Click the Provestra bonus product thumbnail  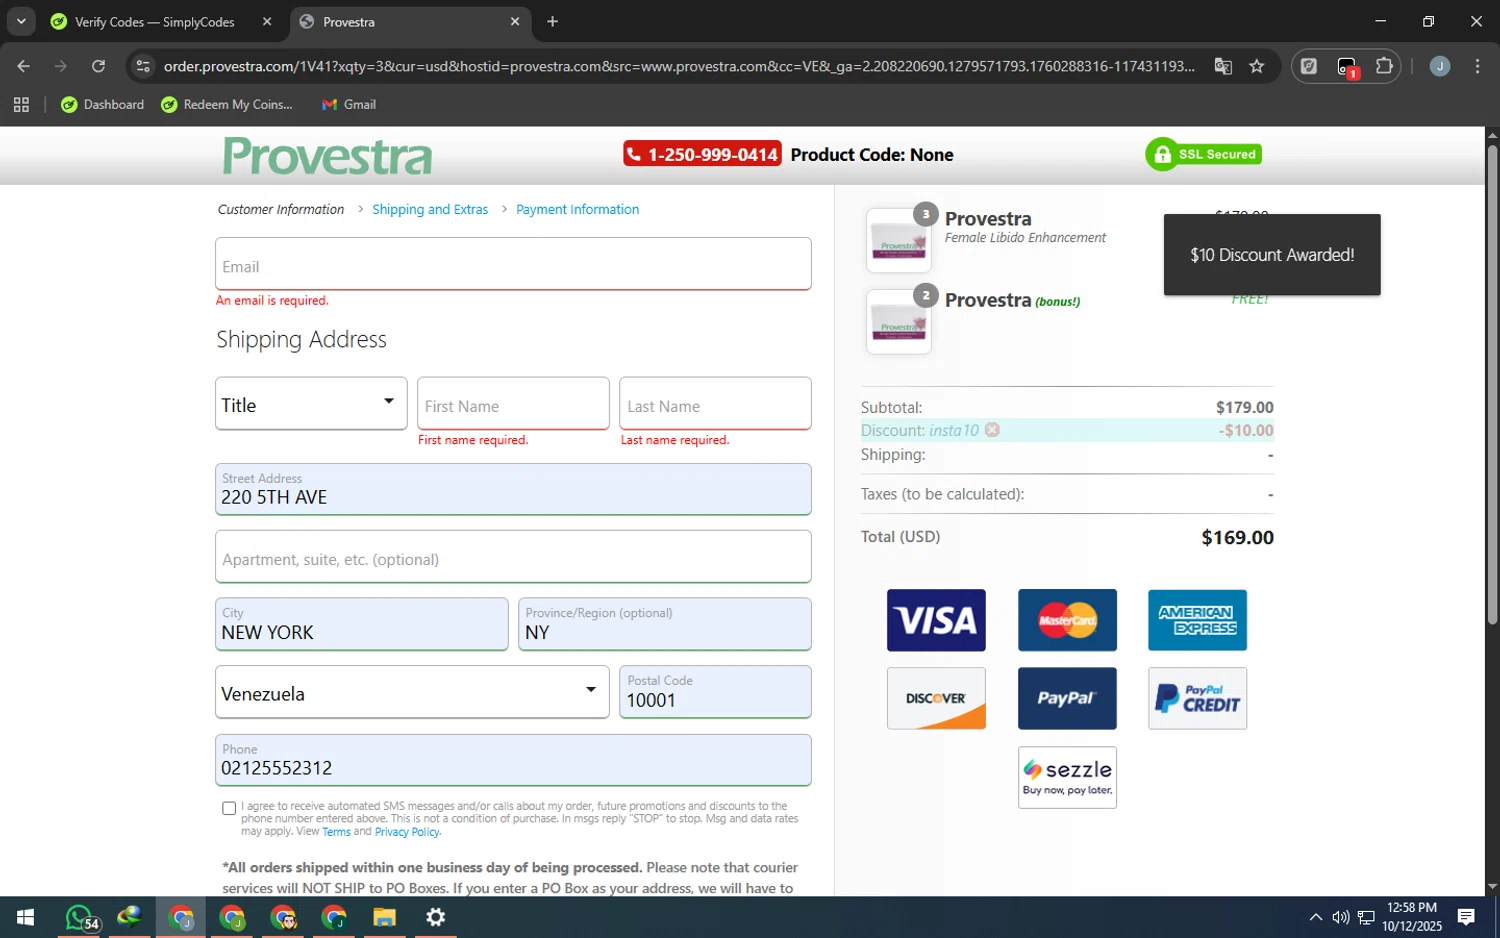898,322
